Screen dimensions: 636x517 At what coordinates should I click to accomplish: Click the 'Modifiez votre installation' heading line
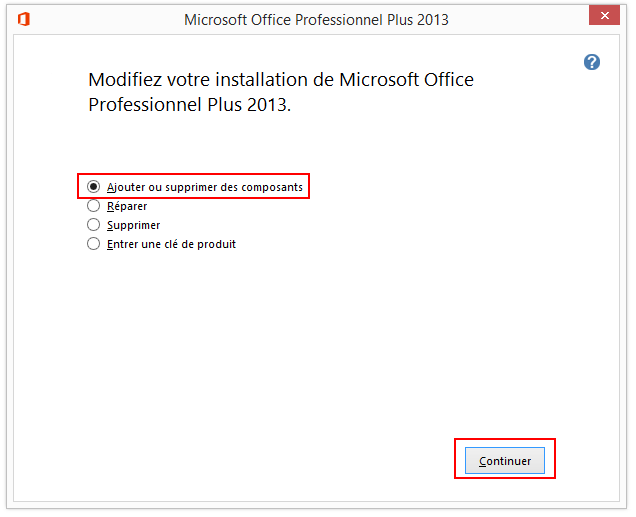(281, 80)
